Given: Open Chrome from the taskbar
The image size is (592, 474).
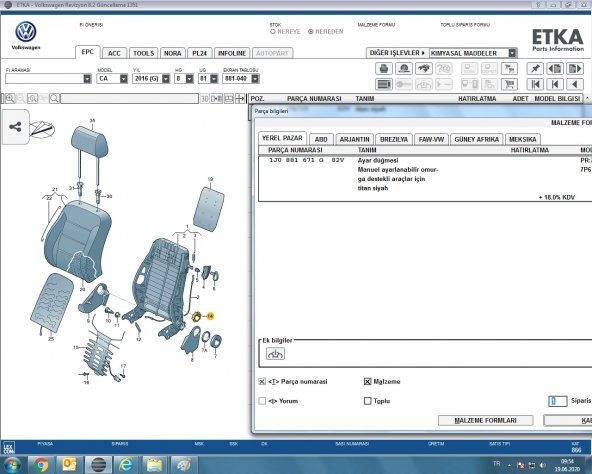Looking at the screenshot, I should pos(41,464).
